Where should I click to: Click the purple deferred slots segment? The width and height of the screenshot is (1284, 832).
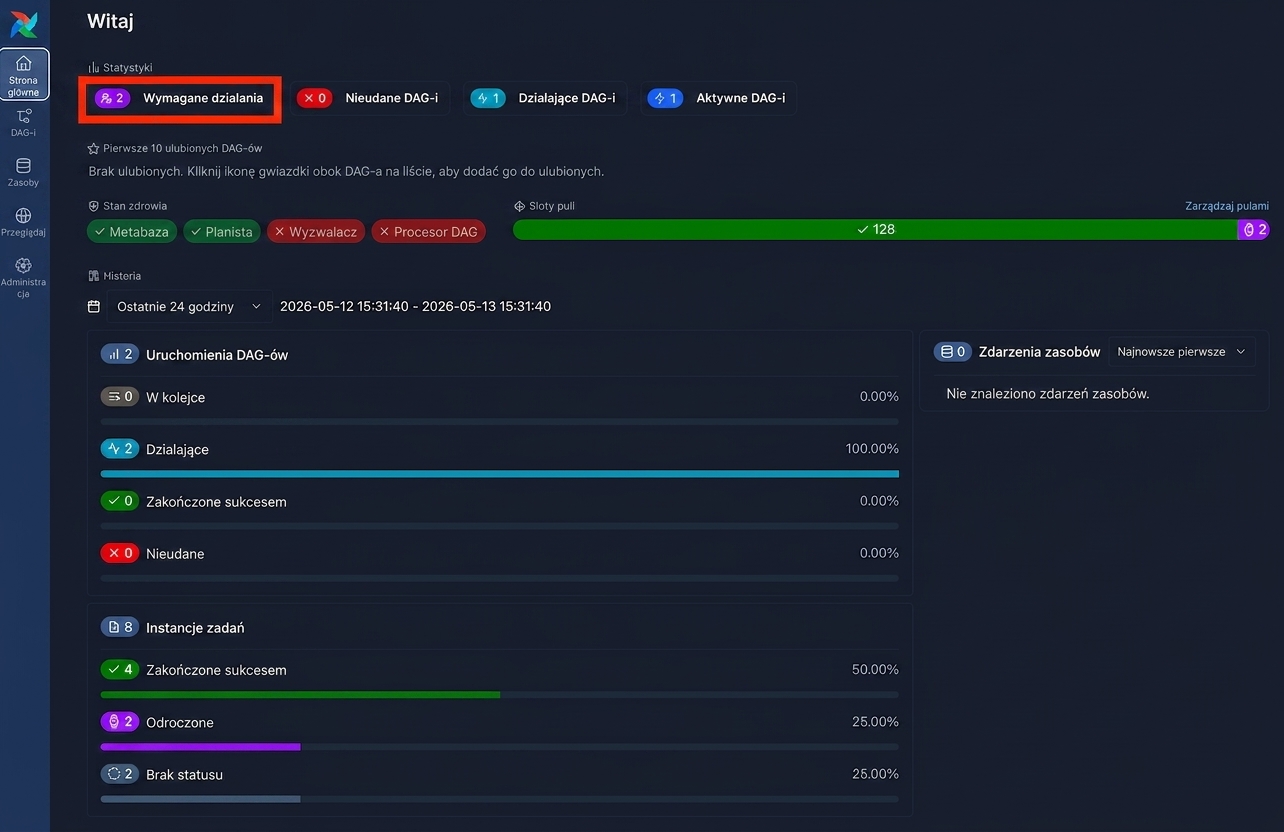(1253, 229)
